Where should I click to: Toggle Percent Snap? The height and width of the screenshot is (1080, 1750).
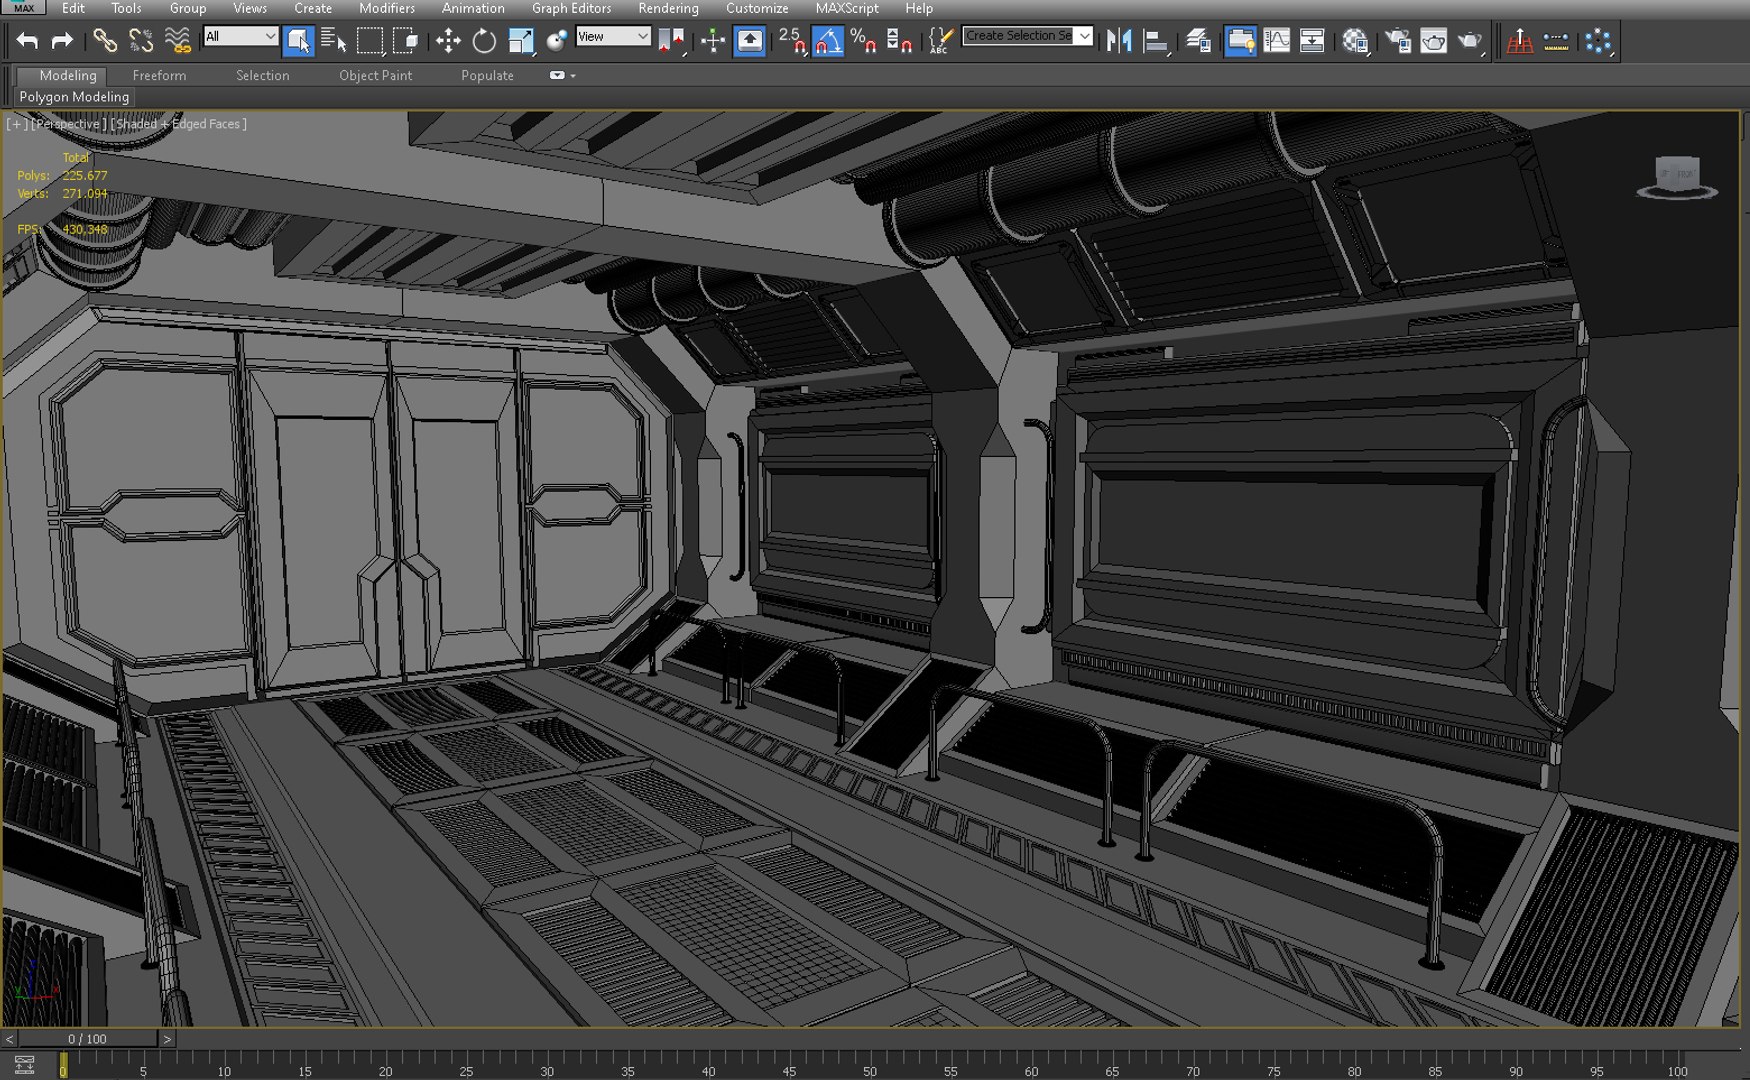coord(863,41)
